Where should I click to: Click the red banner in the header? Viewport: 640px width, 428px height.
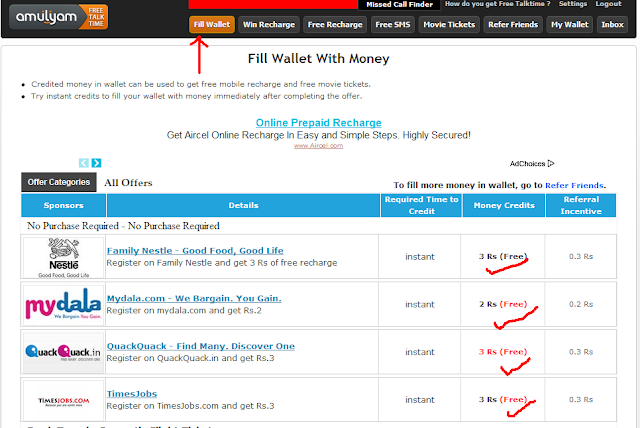click(273, 4)
